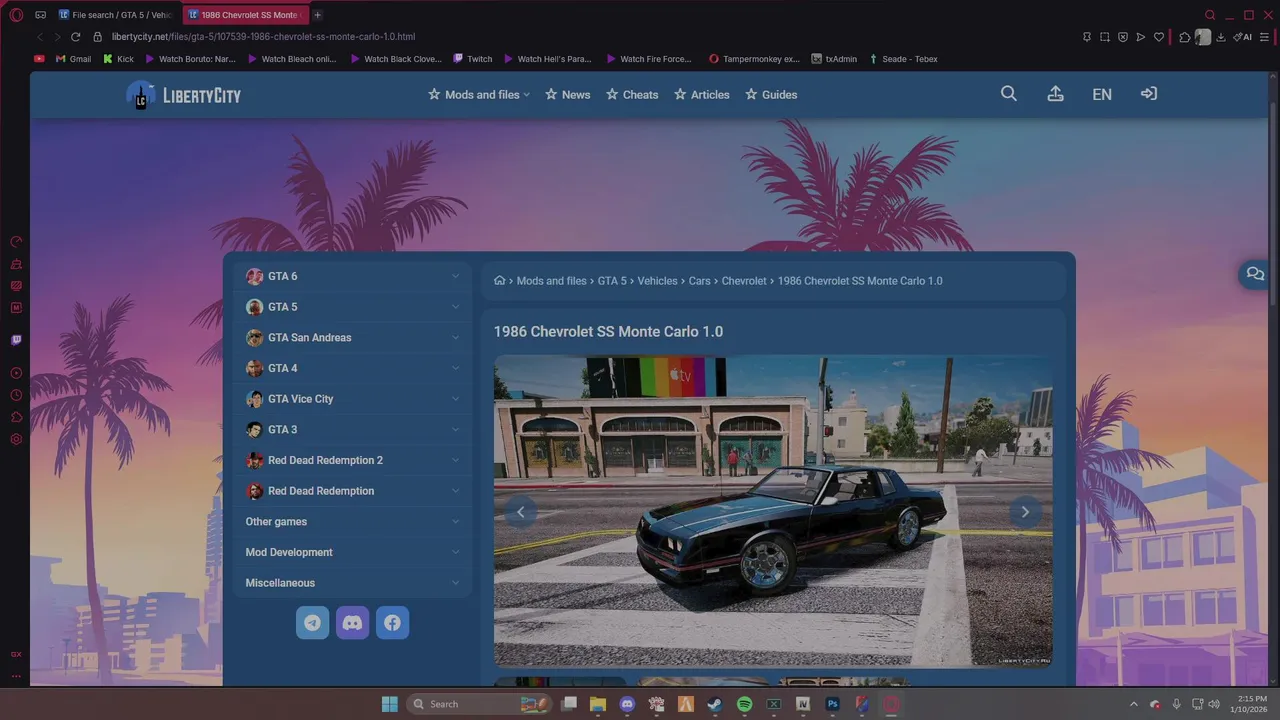Open the Discord social icon in sidebar
This screenshot has width=1280, height=720.
pos(352,623)
